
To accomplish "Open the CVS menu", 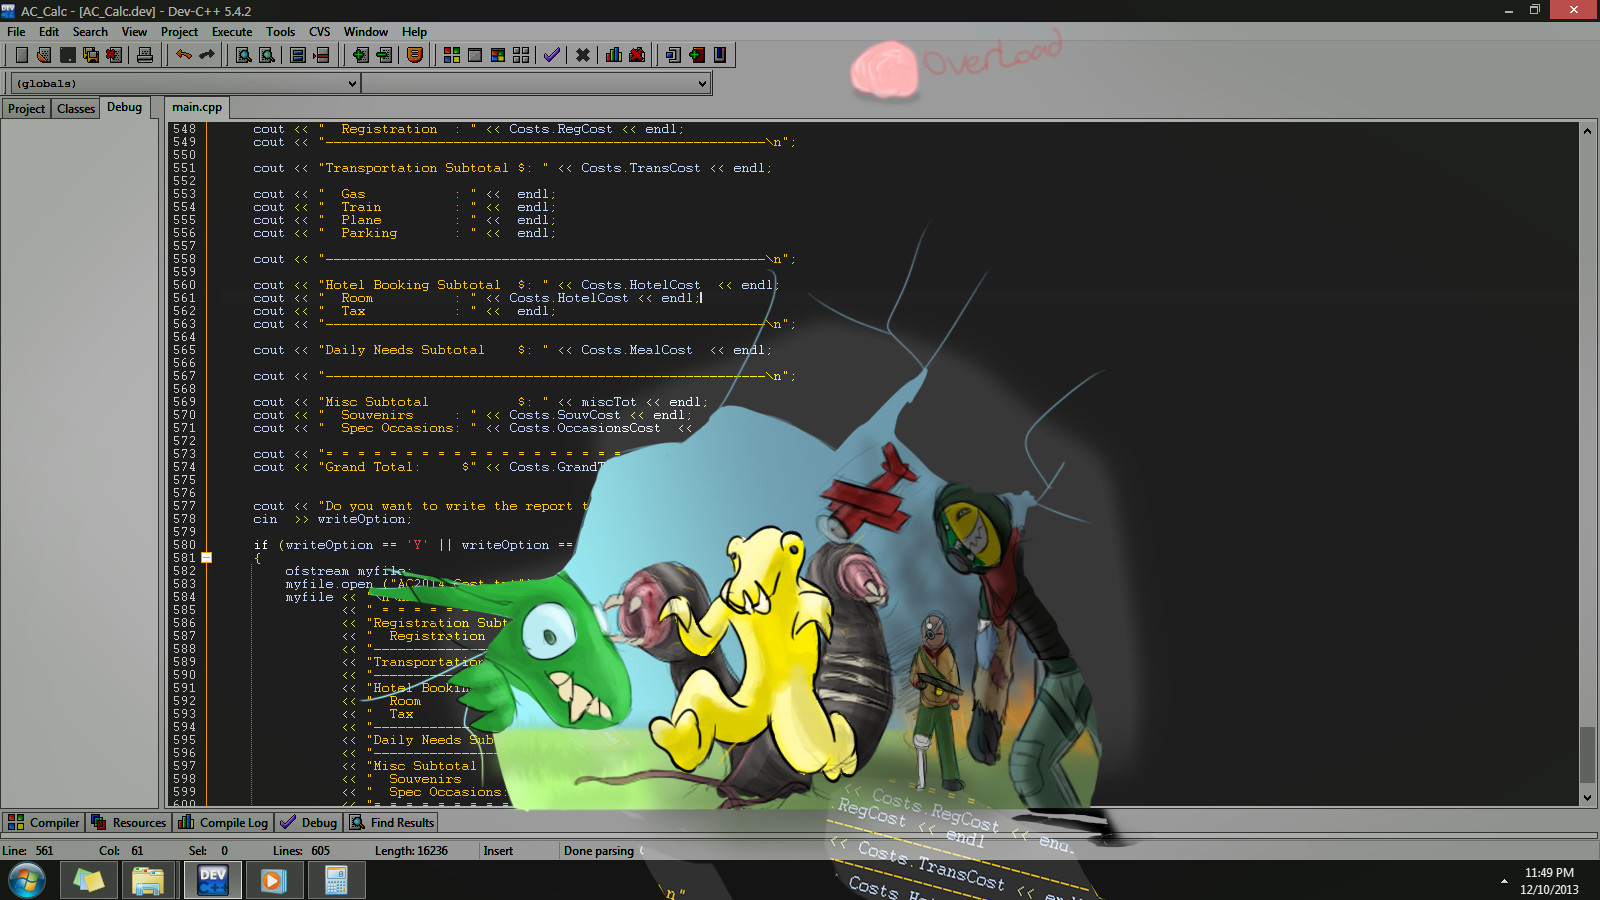I will (319, 32).
